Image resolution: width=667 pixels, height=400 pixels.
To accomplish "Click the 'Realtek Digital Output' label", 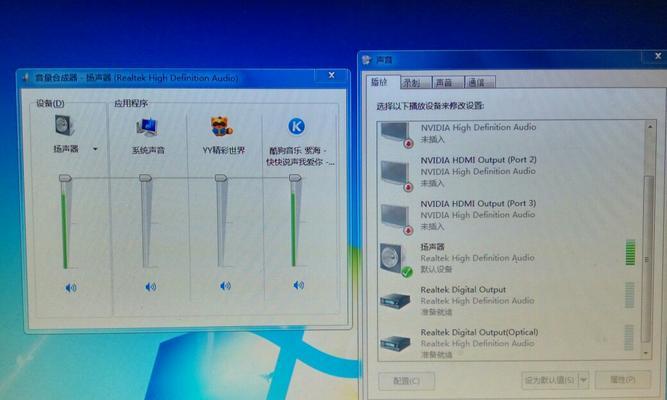I will [463, 290].
